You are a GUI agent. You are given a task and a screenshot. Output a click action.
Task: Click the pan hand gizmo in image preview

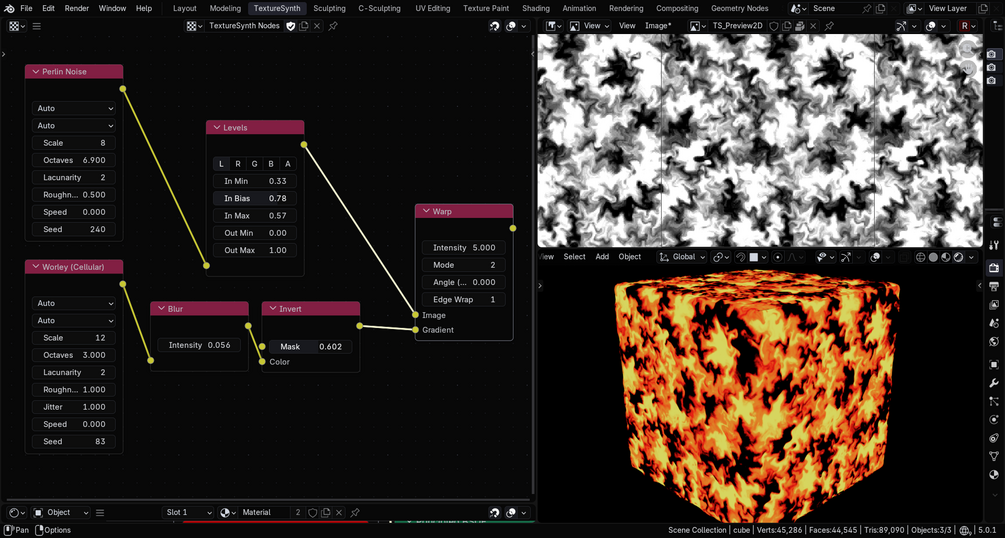(966, 68)
